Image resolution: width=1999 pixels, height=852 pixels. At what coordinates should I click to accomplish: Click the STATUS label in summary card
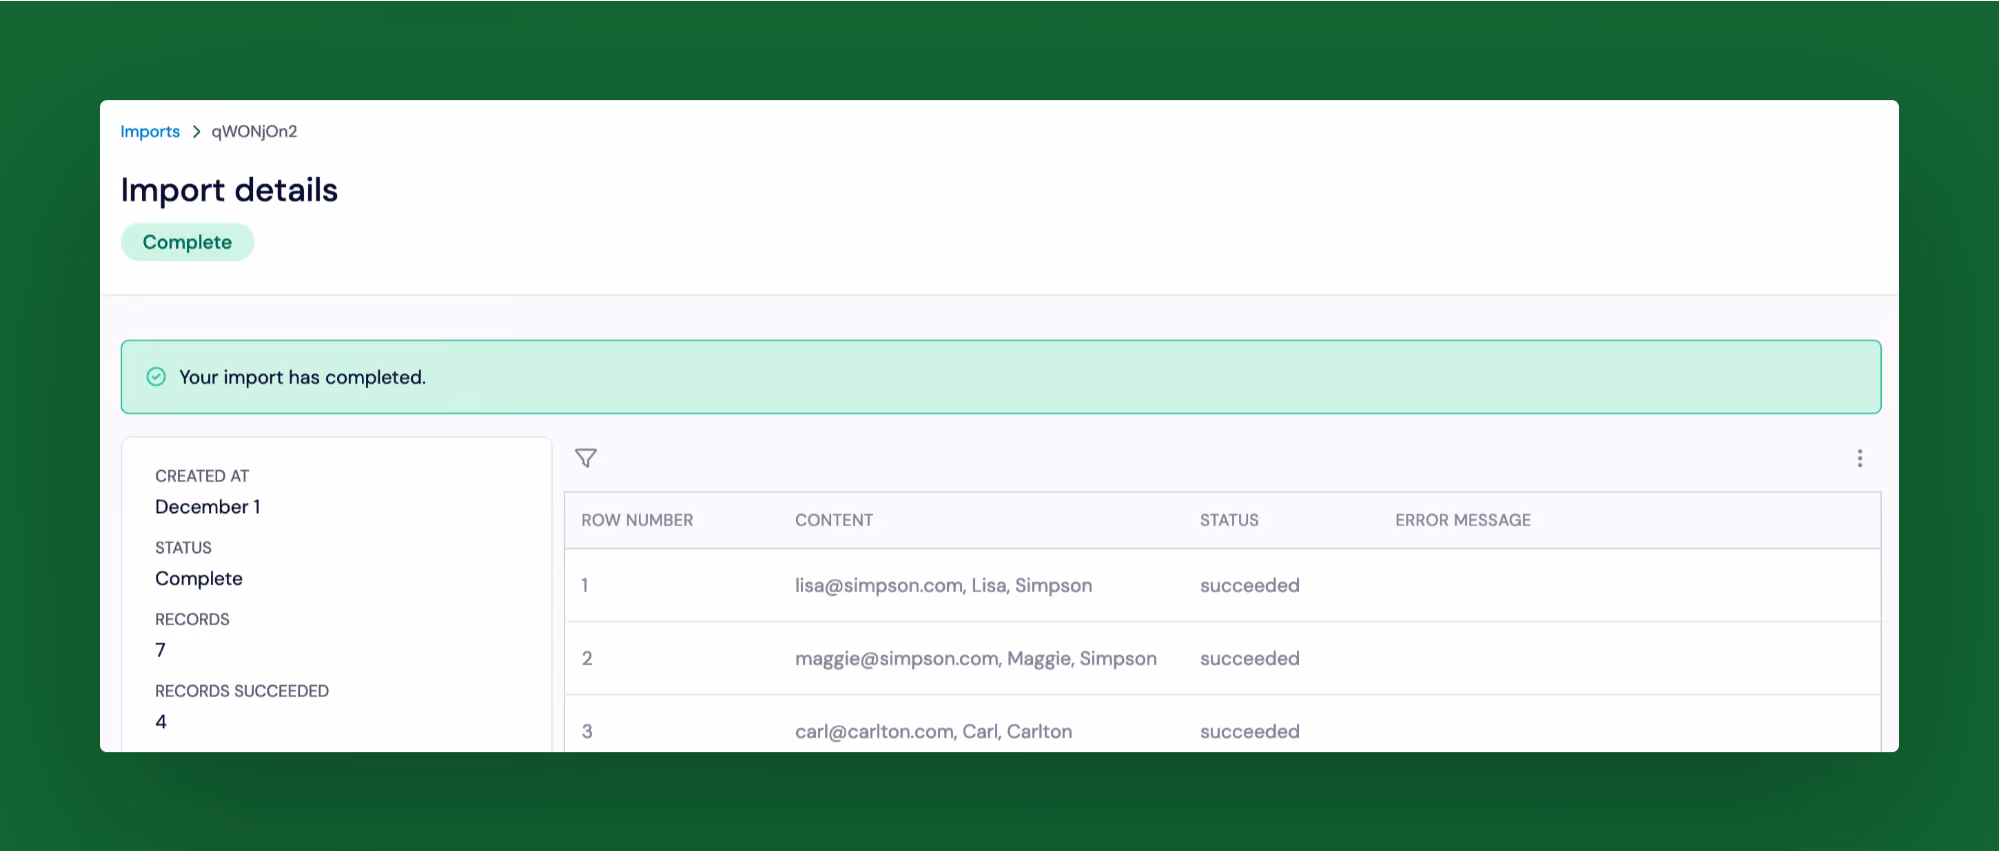[x=183, y=548]
